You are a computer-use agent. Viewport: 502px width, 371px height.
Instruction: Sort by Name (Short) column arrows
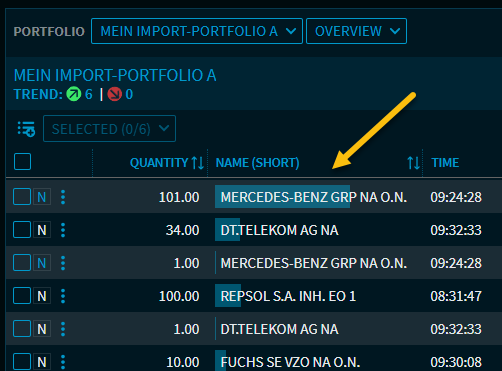[413, 163]
